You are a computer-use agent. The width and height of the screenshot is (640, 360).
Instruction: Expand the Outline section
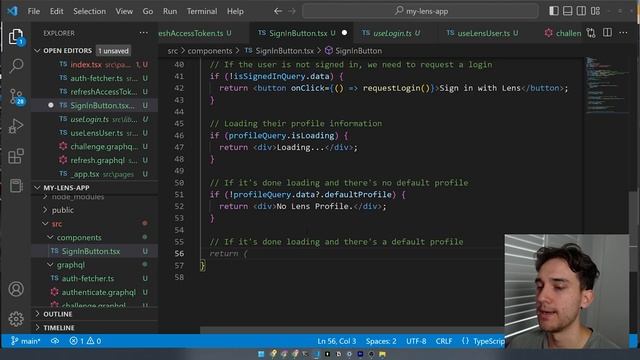point(58,314)
